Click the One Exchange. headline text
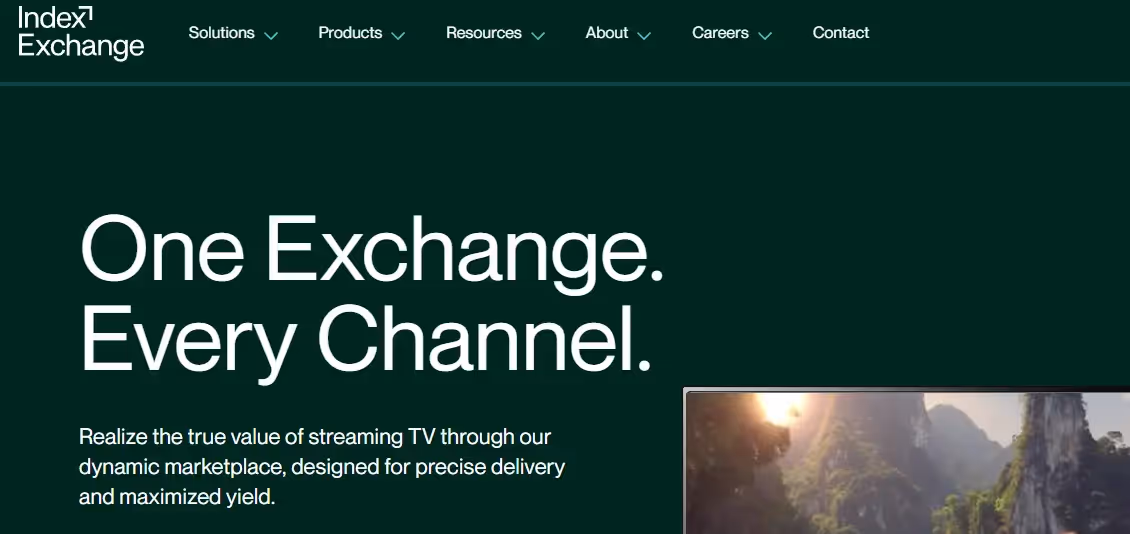This screenshot has width=1130, height=534. point(371,252)
